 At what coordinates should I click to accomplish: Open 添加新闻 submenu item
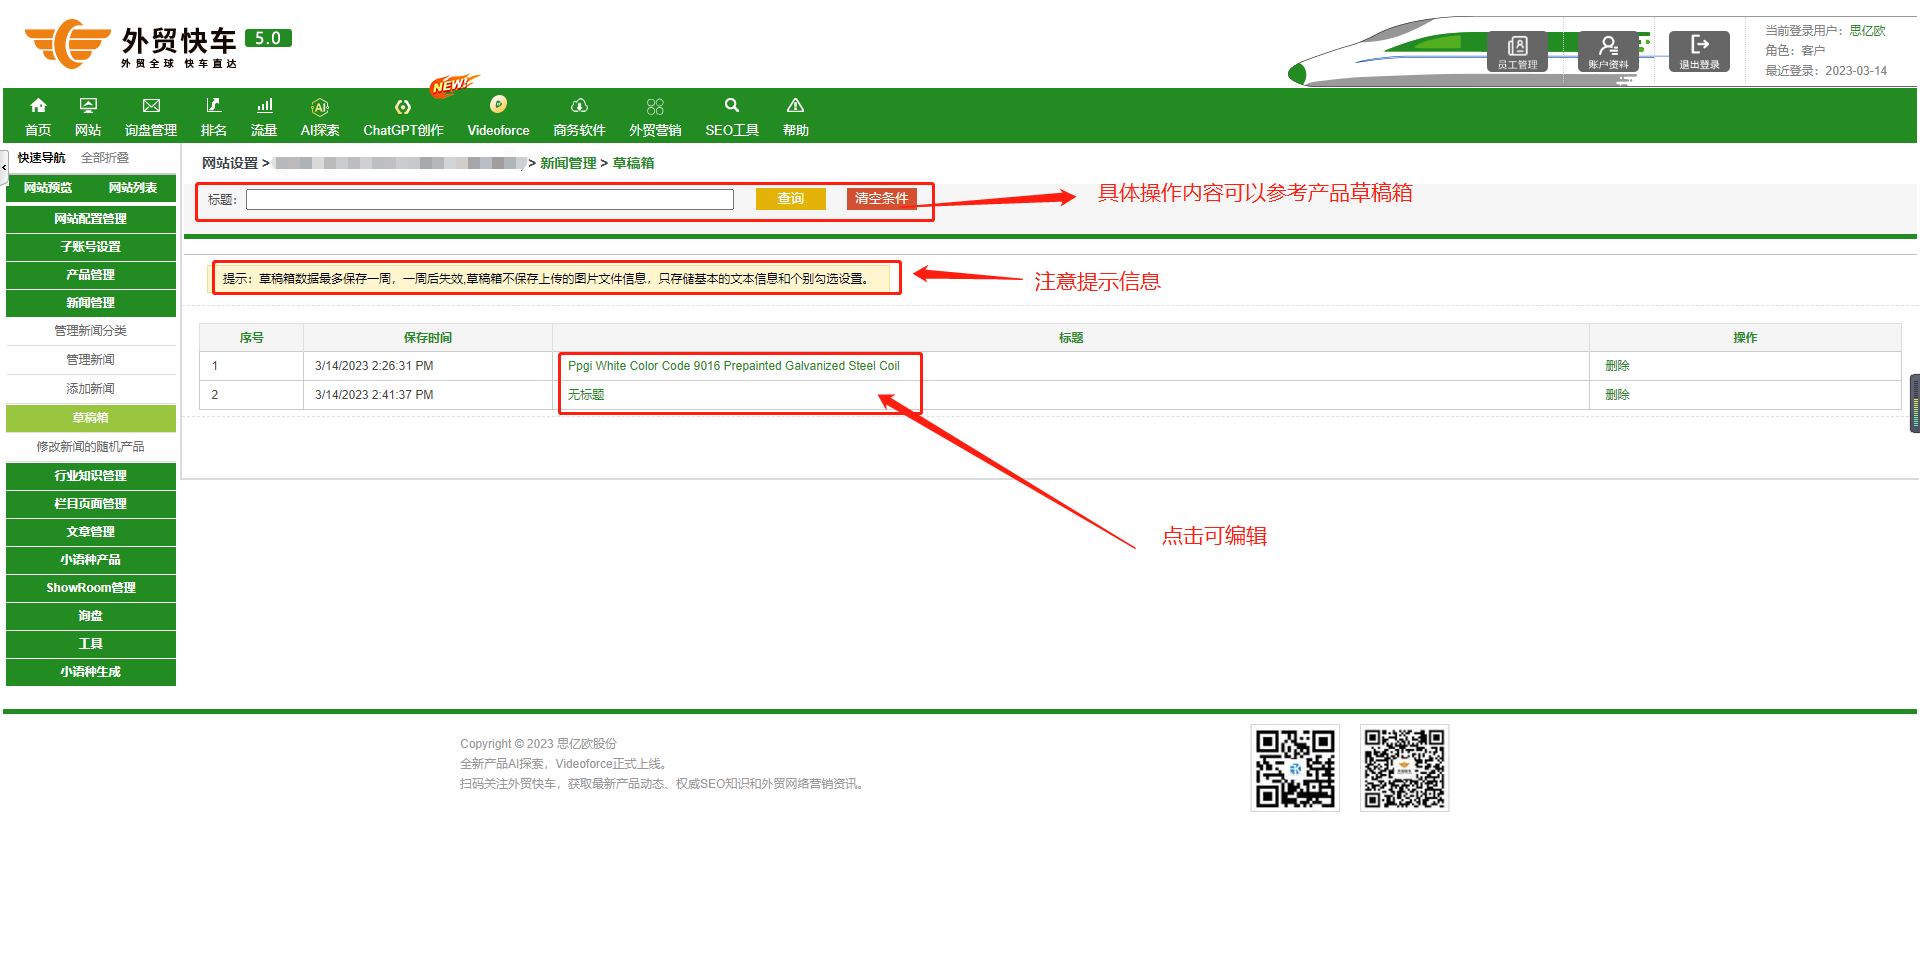[91, 389]
